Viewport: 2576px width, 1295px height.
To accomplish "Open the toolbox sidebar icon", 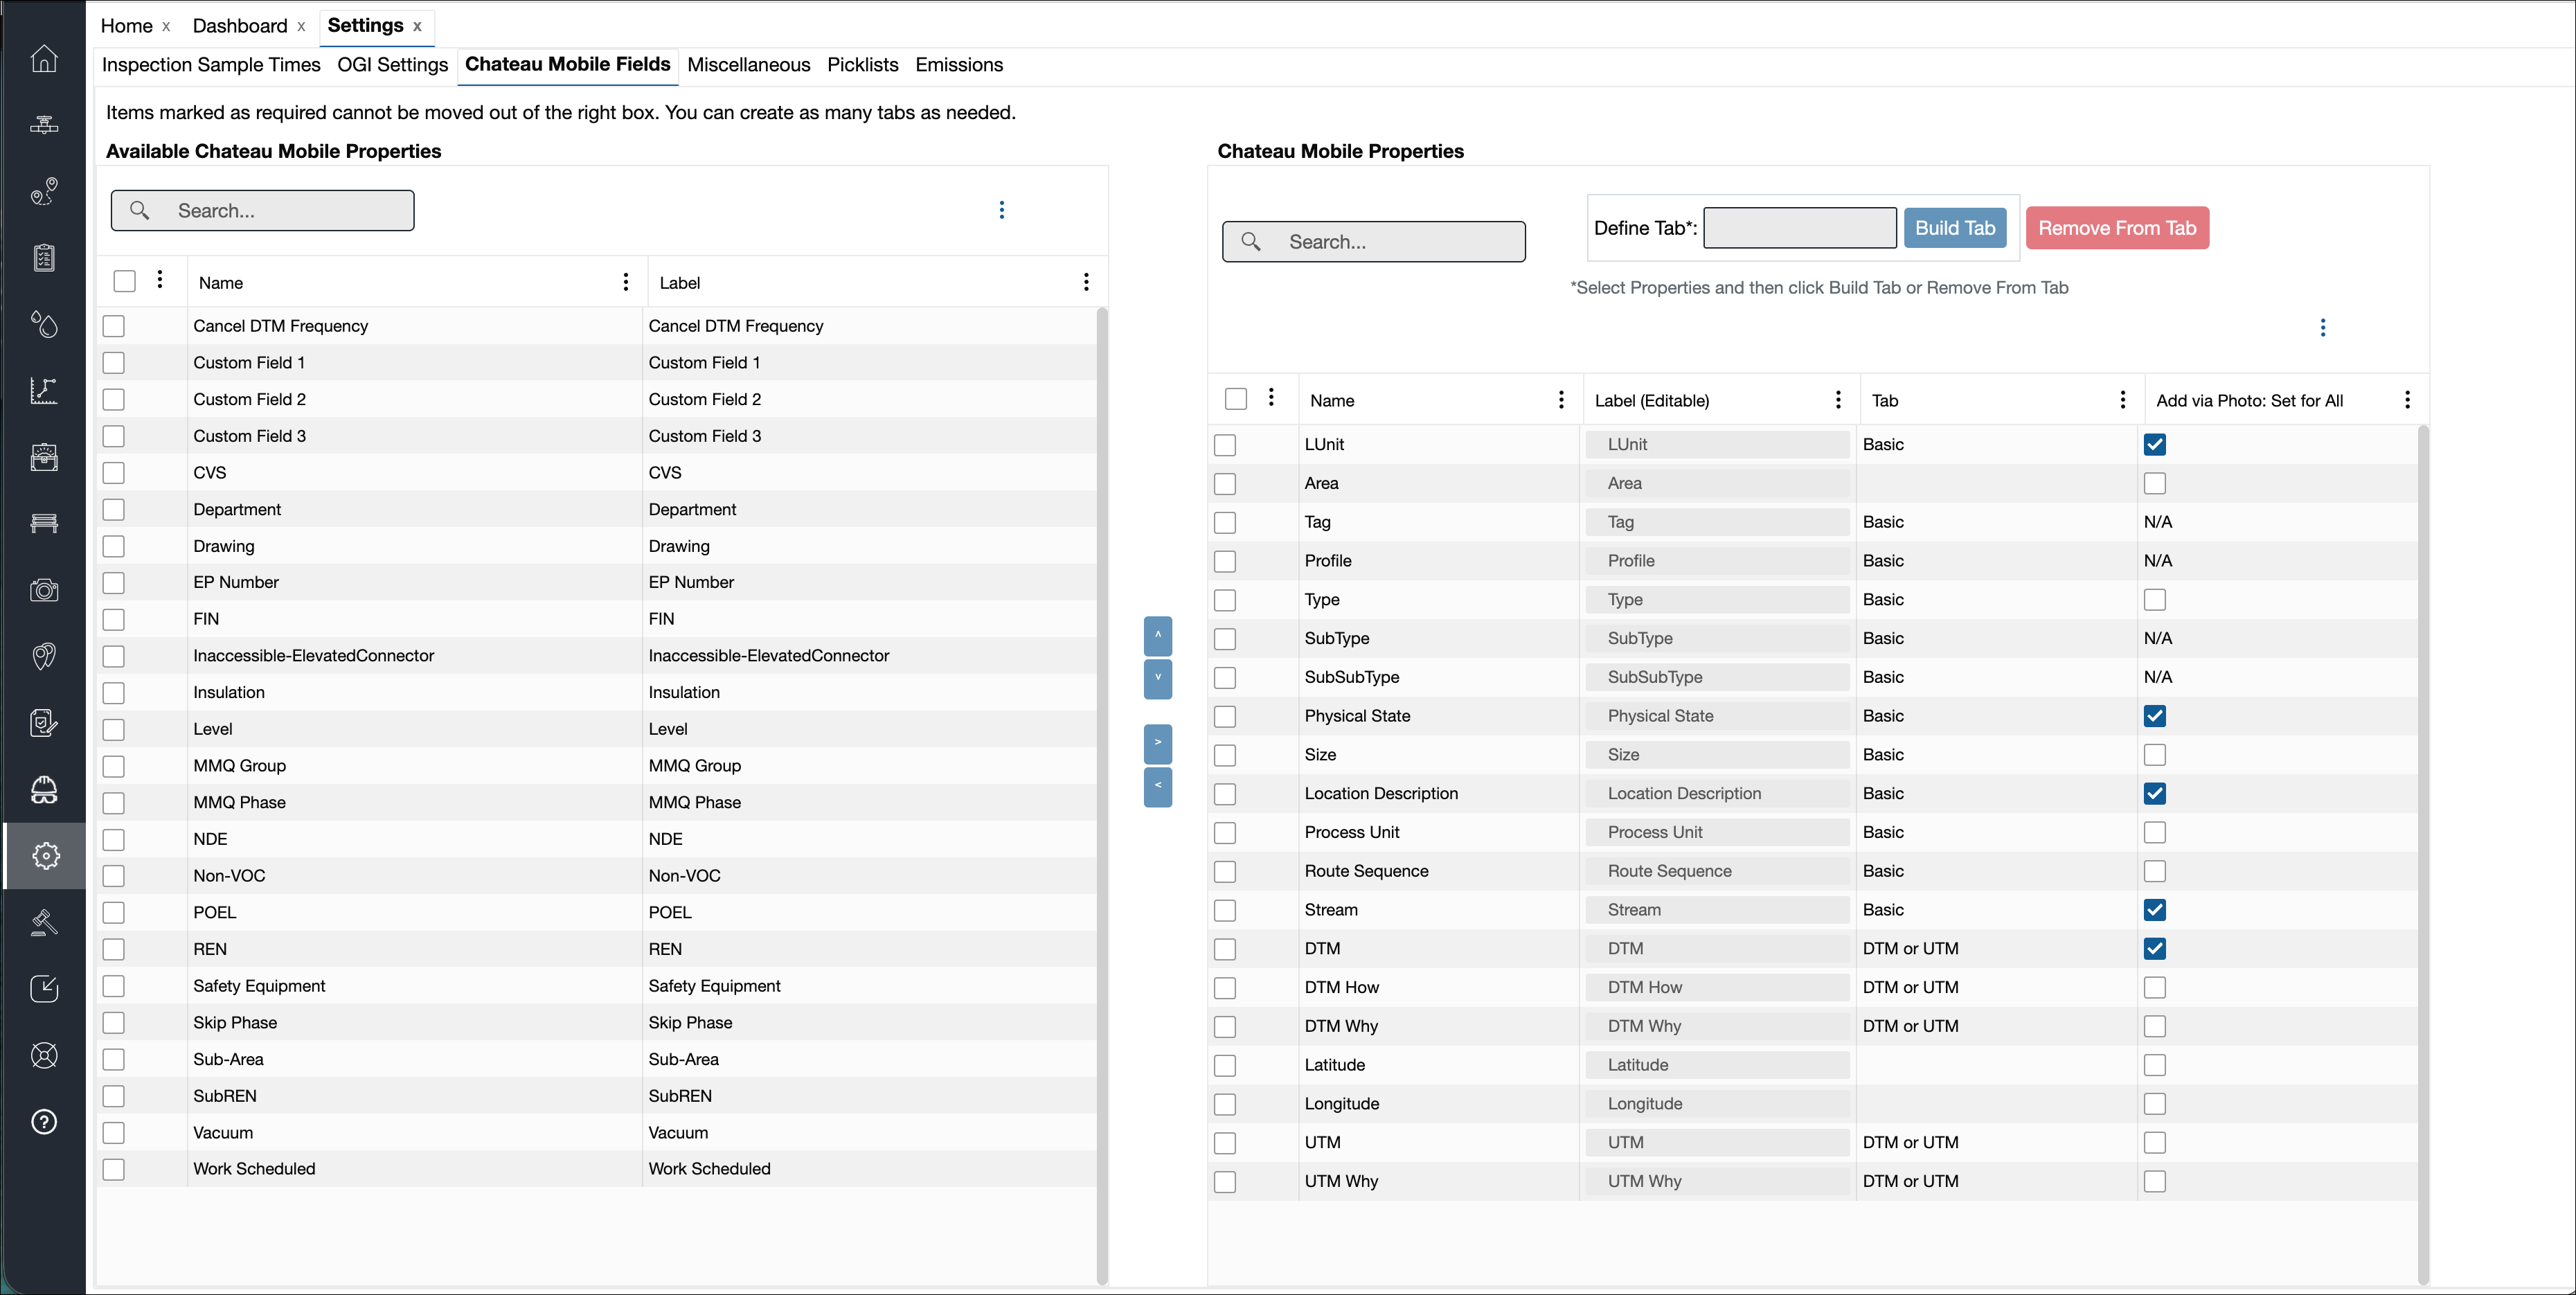I will click(x=44, y=457).
